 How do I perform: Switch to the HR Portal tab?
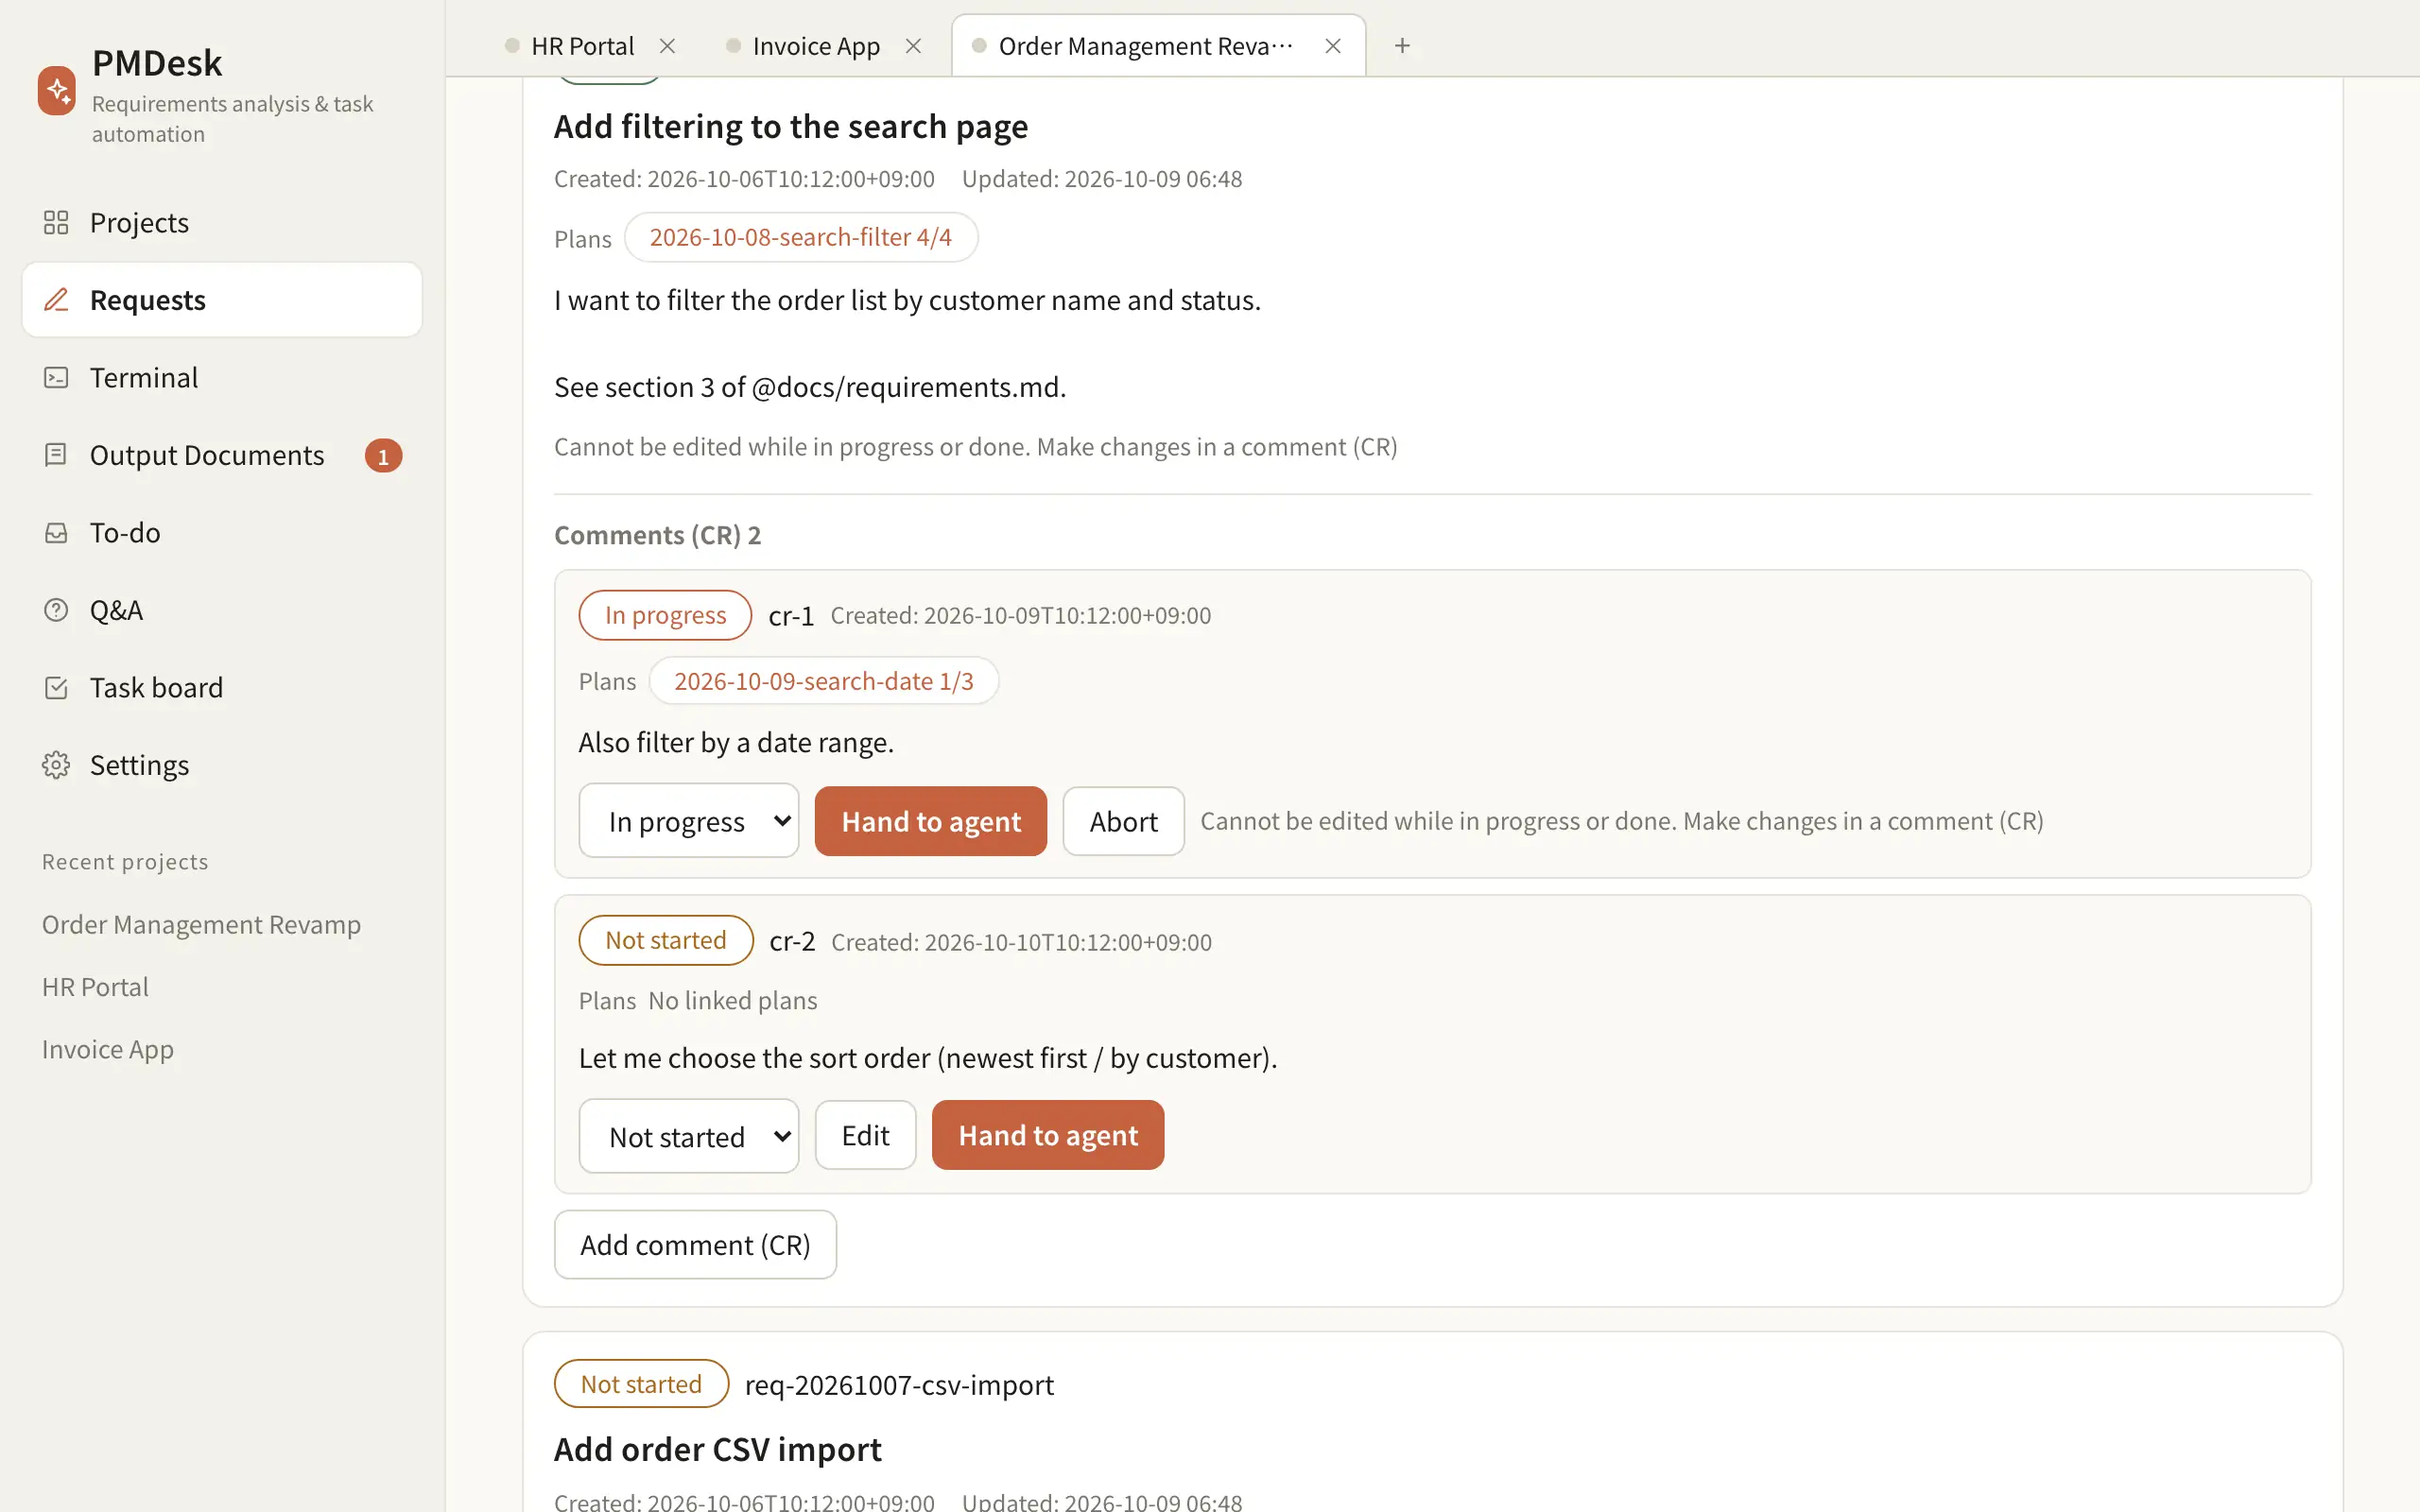click(582, 46)
